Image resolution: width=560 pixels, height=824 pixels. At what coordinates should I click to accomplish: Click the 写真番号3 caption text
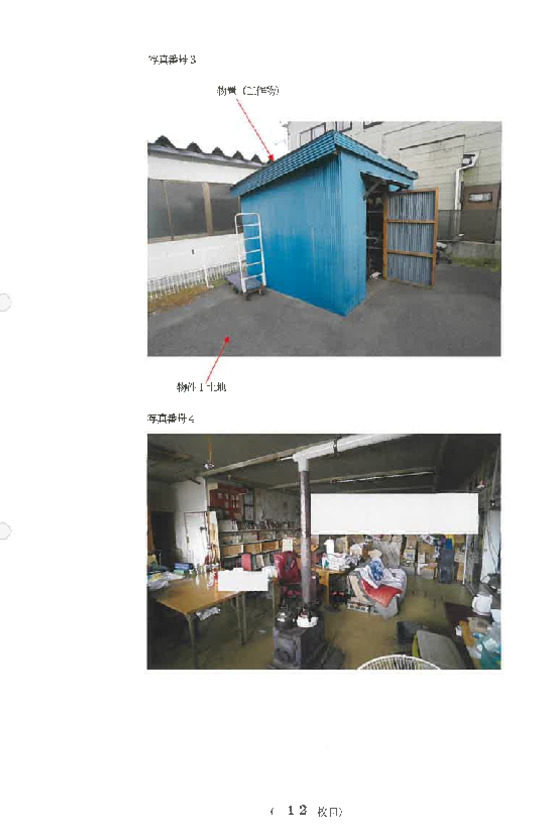pyautogui.click(x=172, y=59)
